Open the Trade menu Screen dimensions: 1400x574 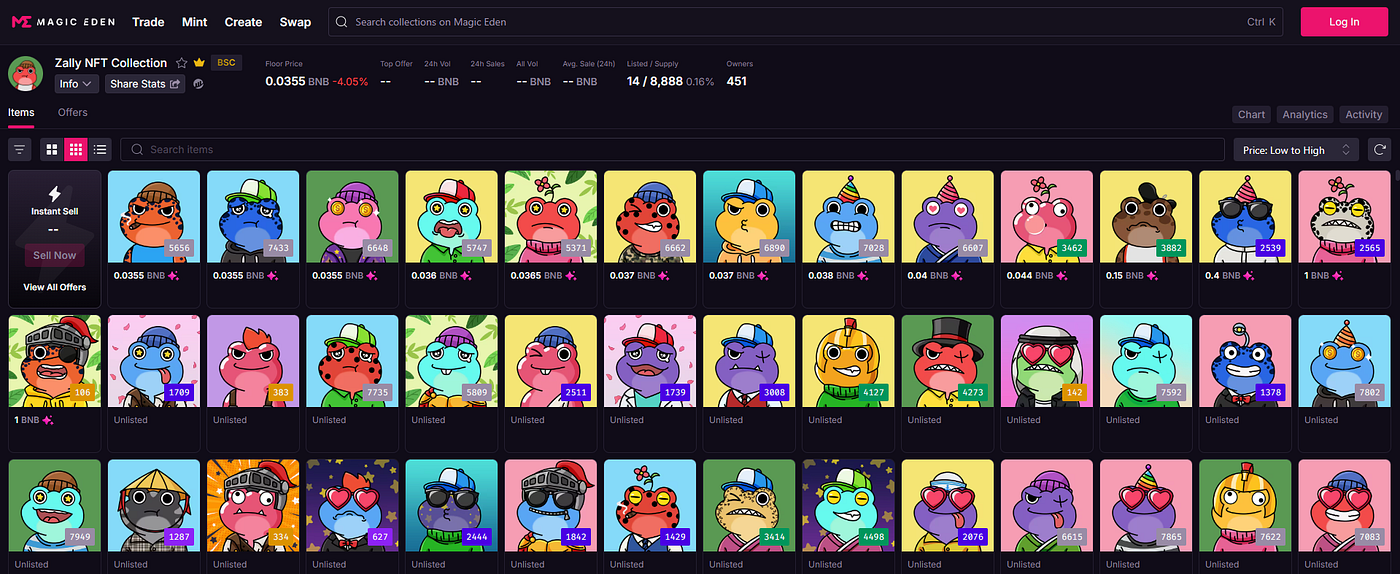(x=148, y=22)
